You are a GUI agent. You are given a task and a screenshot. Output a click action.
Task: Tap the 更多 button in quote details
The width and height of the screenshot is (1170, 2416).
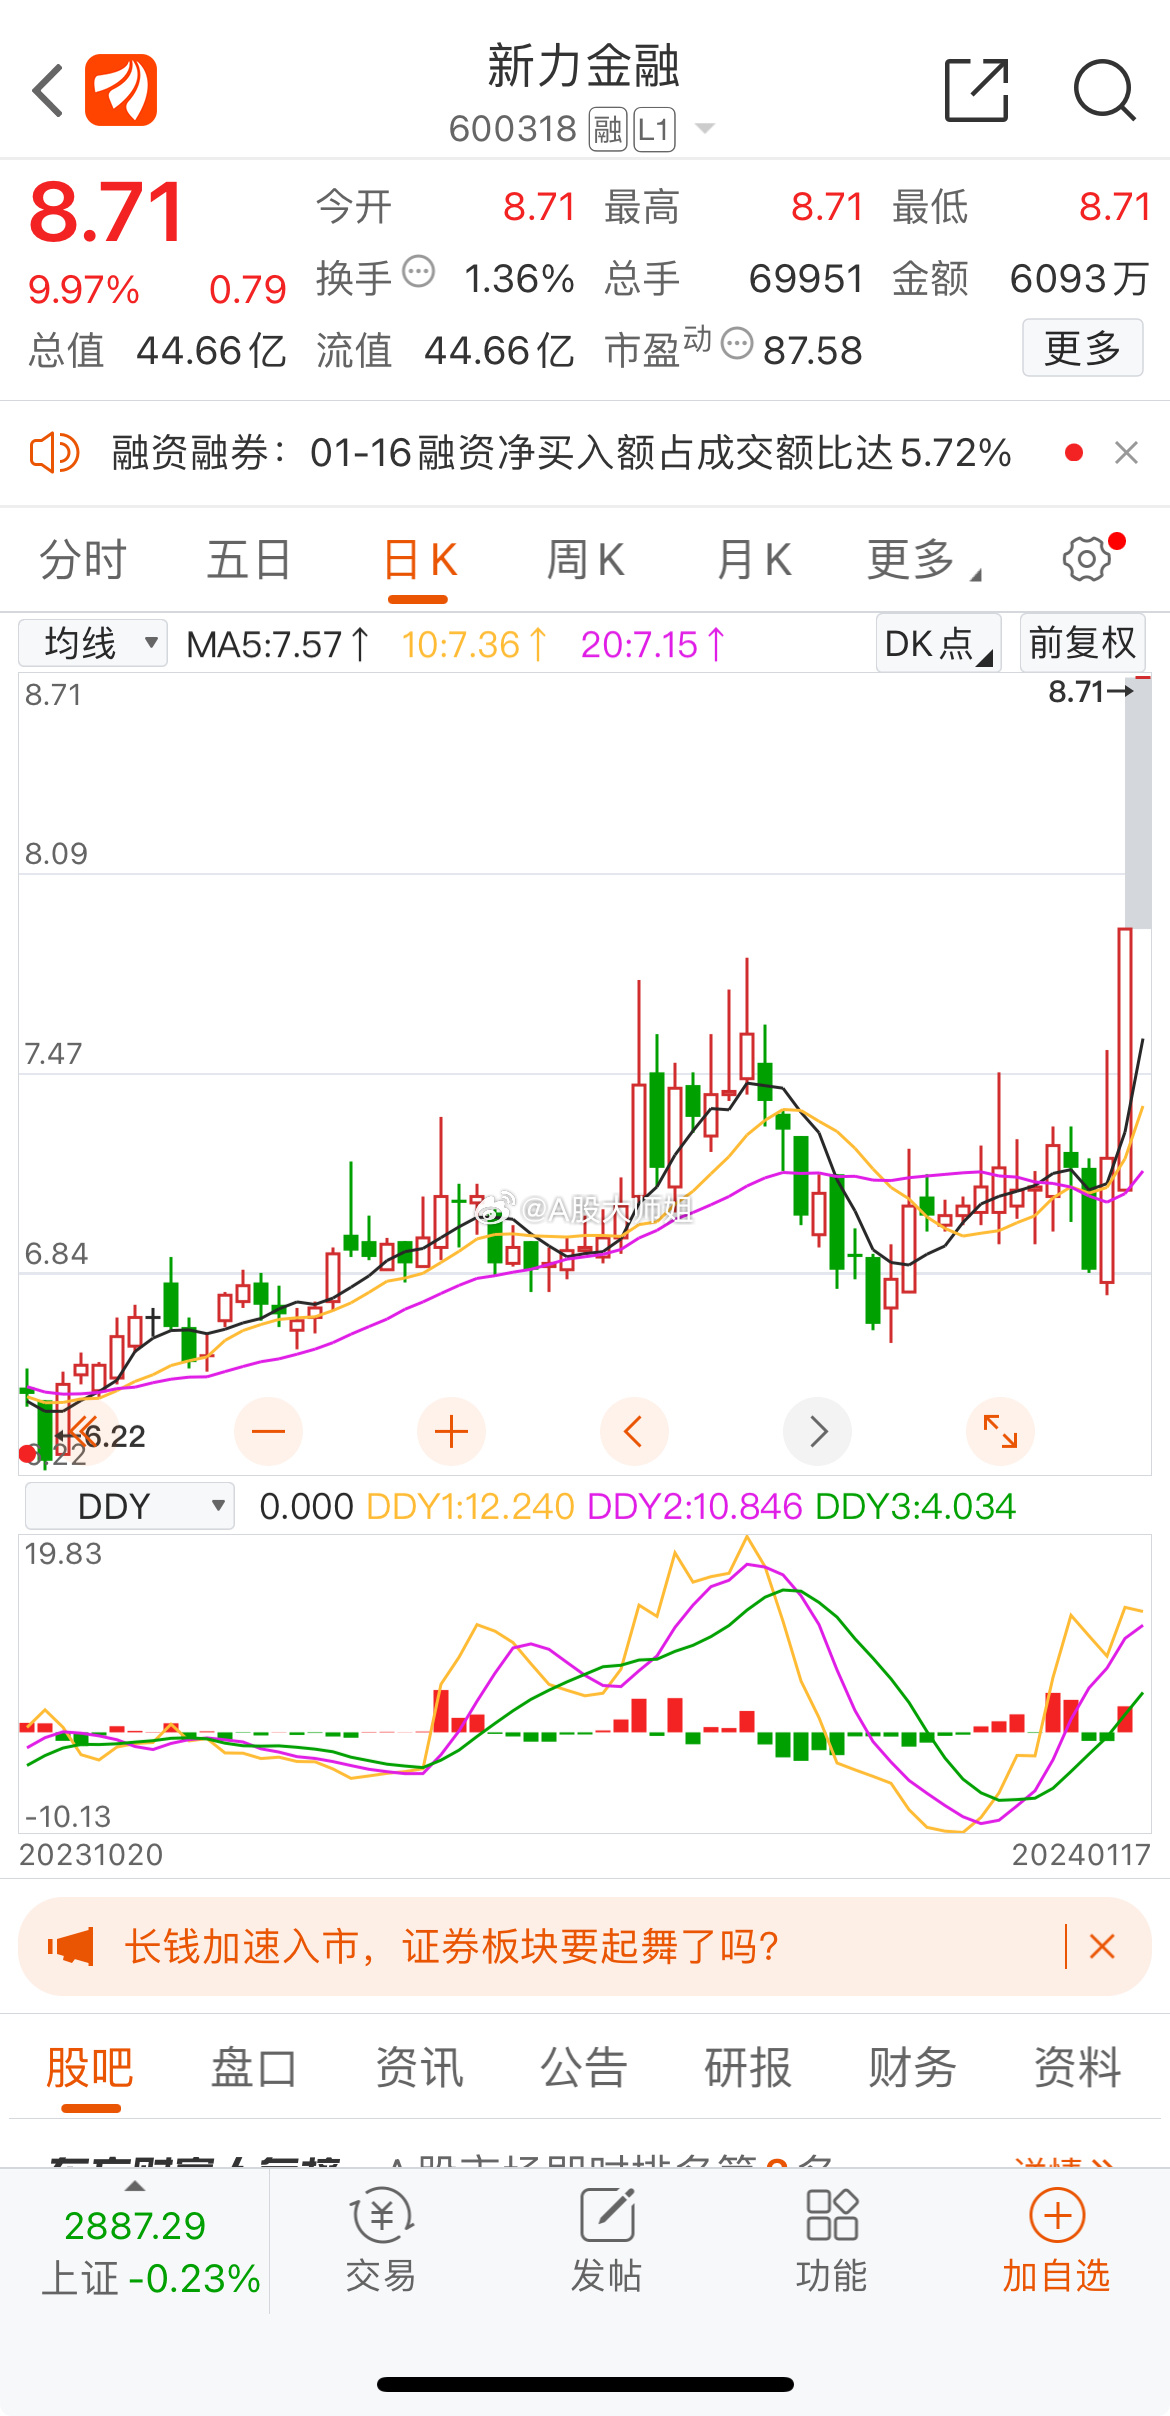click(1082, 348)
